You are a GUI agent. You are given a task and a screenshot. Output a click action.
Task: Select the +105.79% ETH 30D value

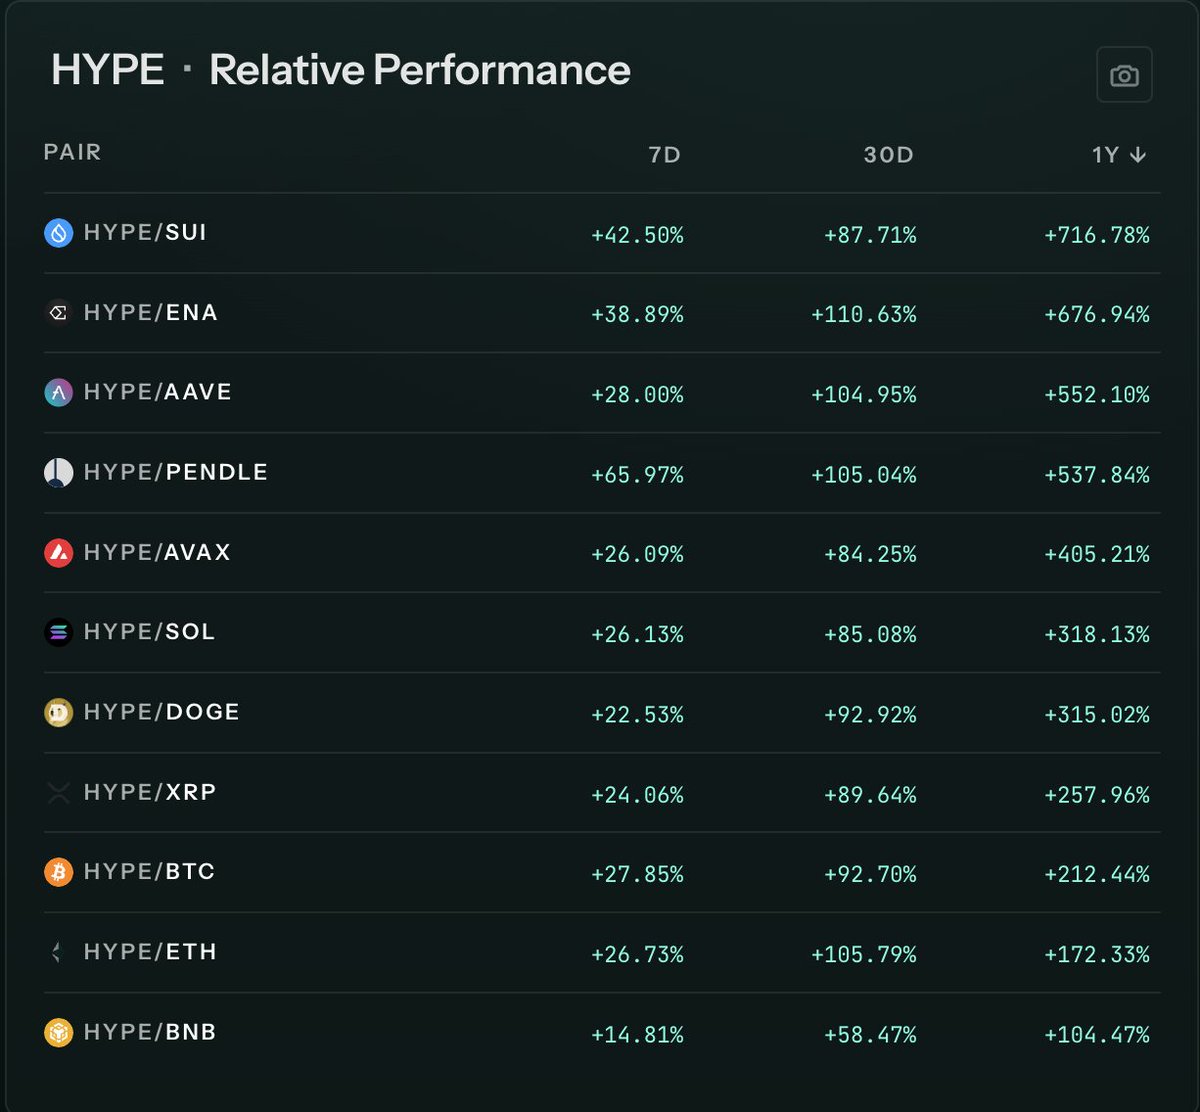[x=864, y=954]
